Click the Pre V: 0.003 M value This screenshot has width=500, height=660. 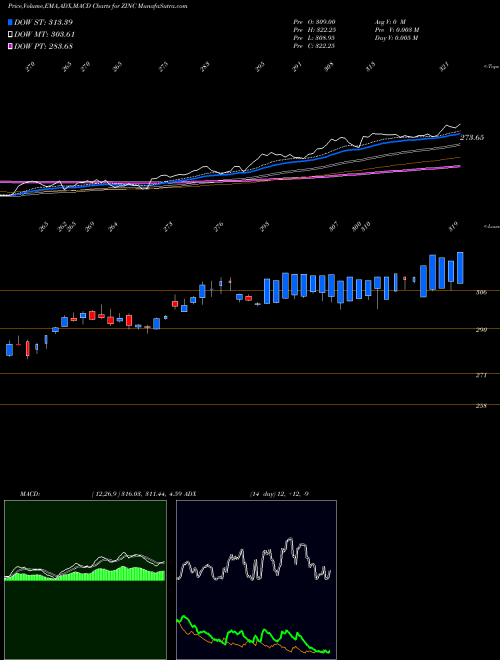coord(396,30)
